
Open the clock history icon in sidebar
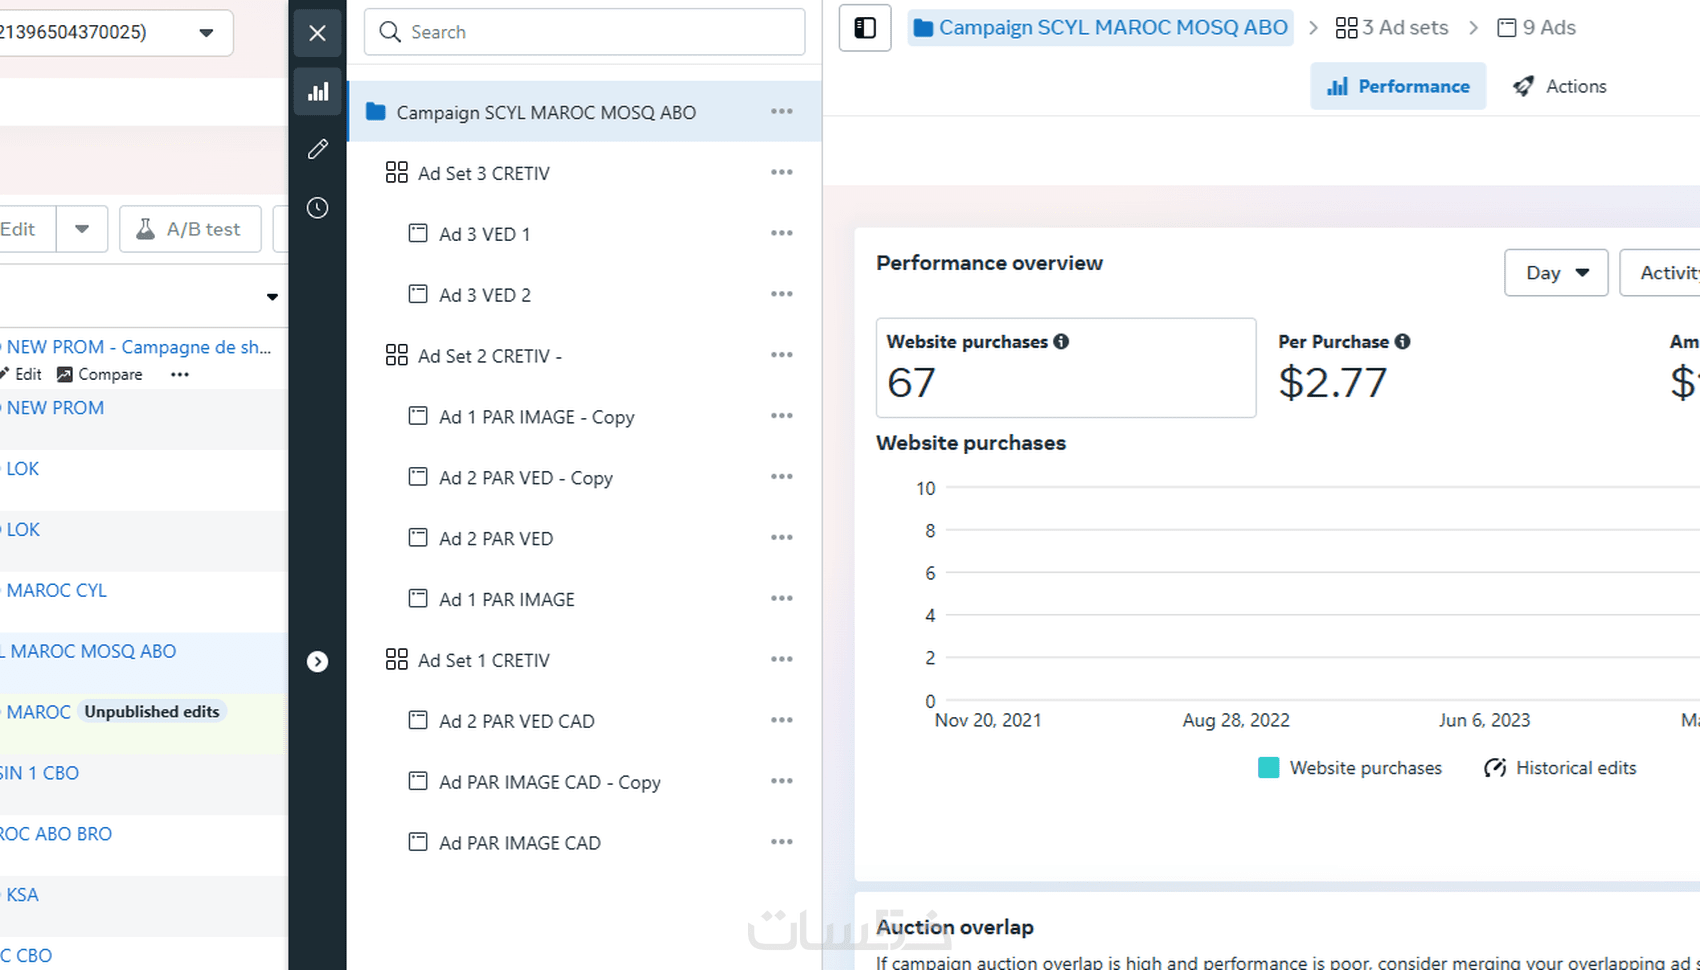[318, 208]
